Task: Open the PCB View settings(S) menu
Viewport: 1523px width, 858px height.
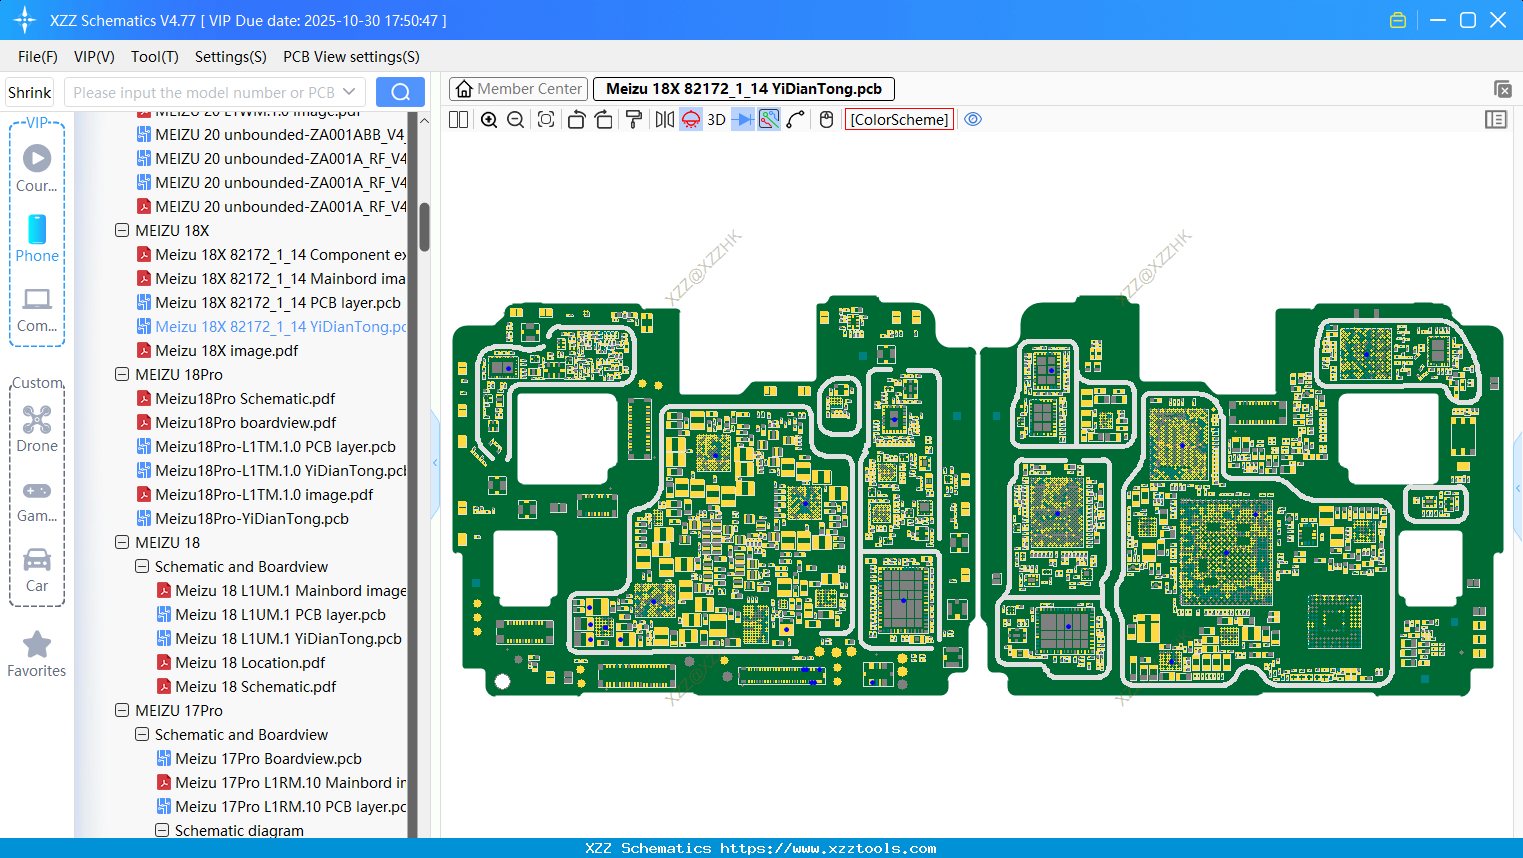Action: 351,57
